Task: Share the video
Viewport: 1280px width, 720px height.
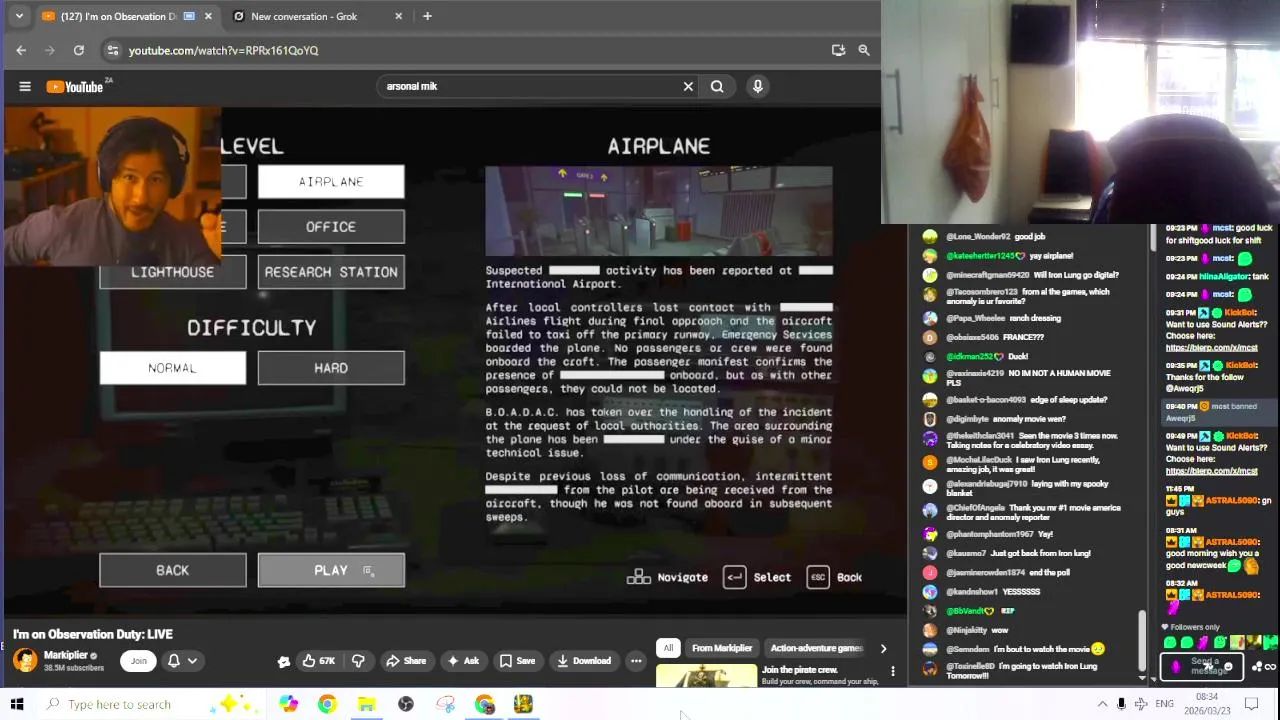Action: tap(406, 661)
